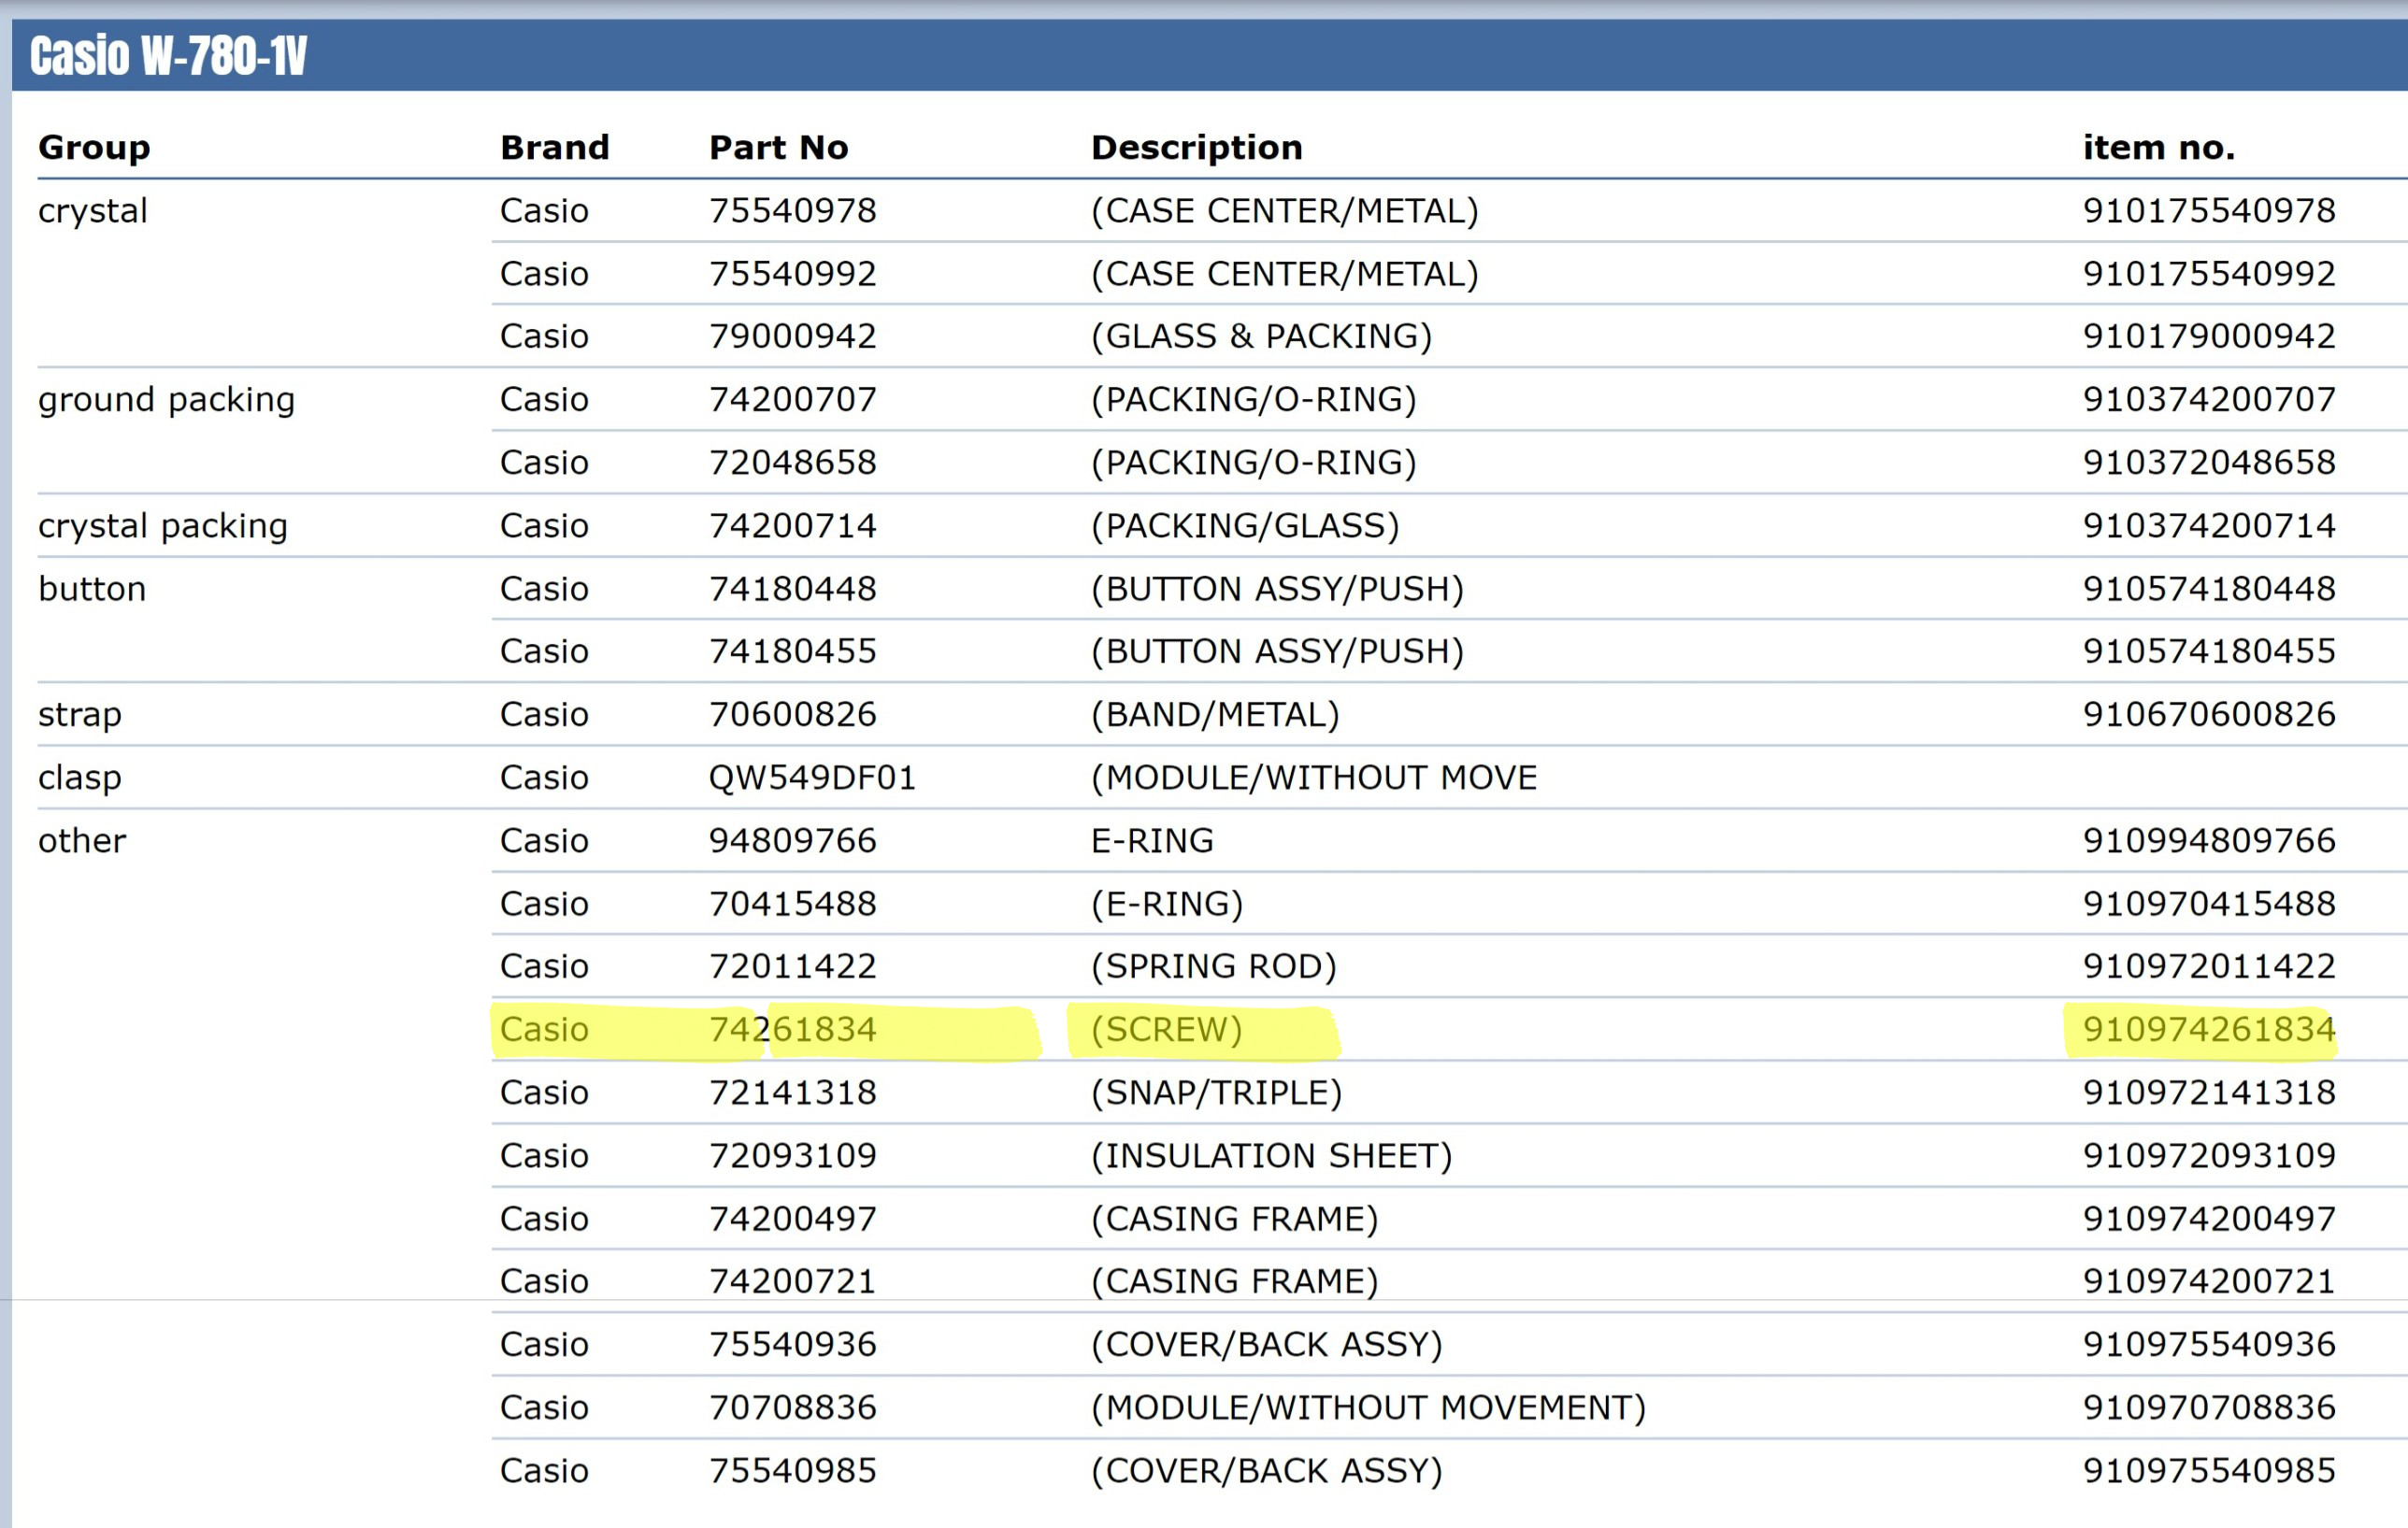
Task: Click the Group column header
Action: click(94, 148)
